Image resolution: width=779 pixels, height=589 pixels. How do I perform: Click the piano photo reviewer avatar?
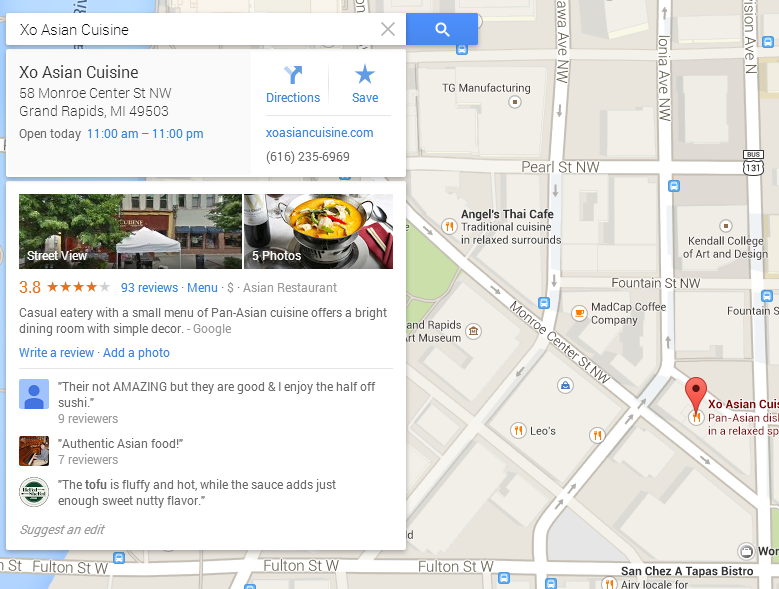tap(34, 451)
